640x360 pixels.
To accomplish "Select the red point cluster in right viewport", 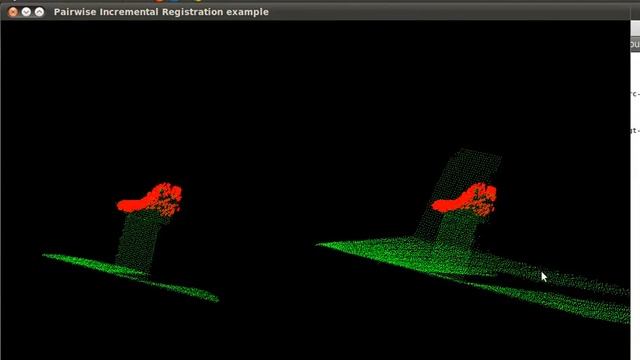I will tap(464, 200).
